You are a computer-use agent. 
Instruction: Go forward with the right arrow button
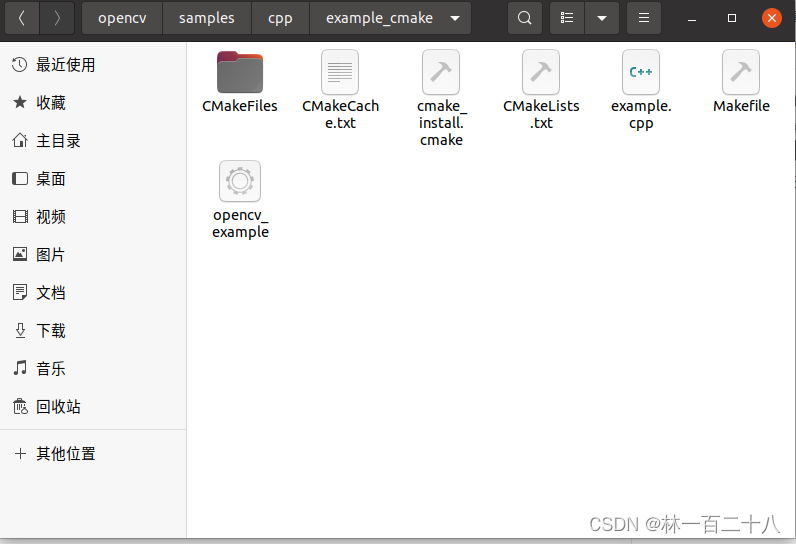(x=57, y=18)
